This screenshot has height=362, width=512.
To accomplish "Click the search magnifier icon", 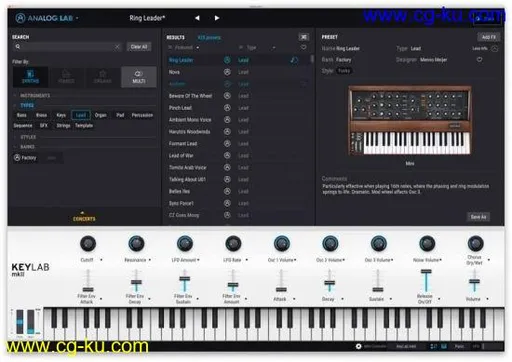I will (18, 47).
